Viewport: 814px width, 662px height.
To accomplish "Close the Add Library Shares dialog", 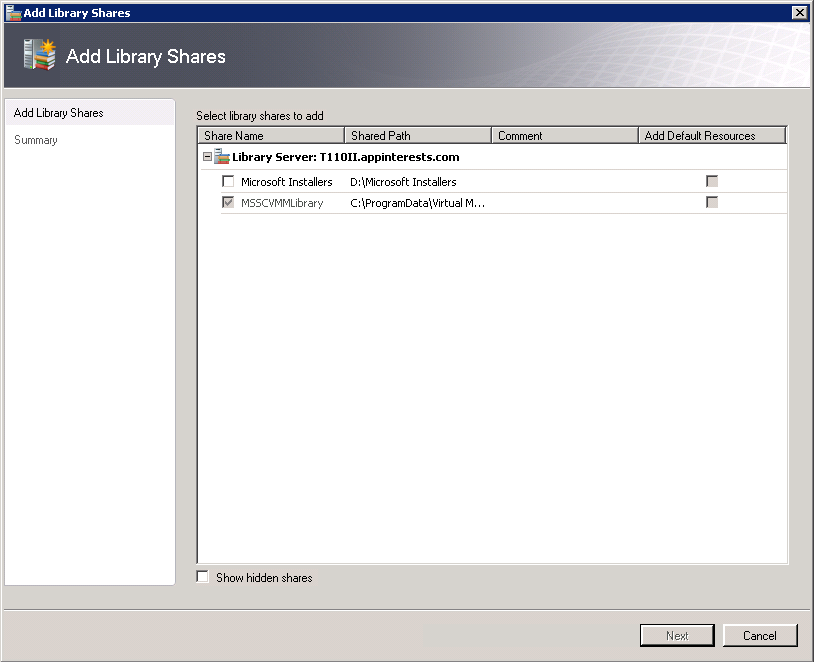I will coord(799,13).
